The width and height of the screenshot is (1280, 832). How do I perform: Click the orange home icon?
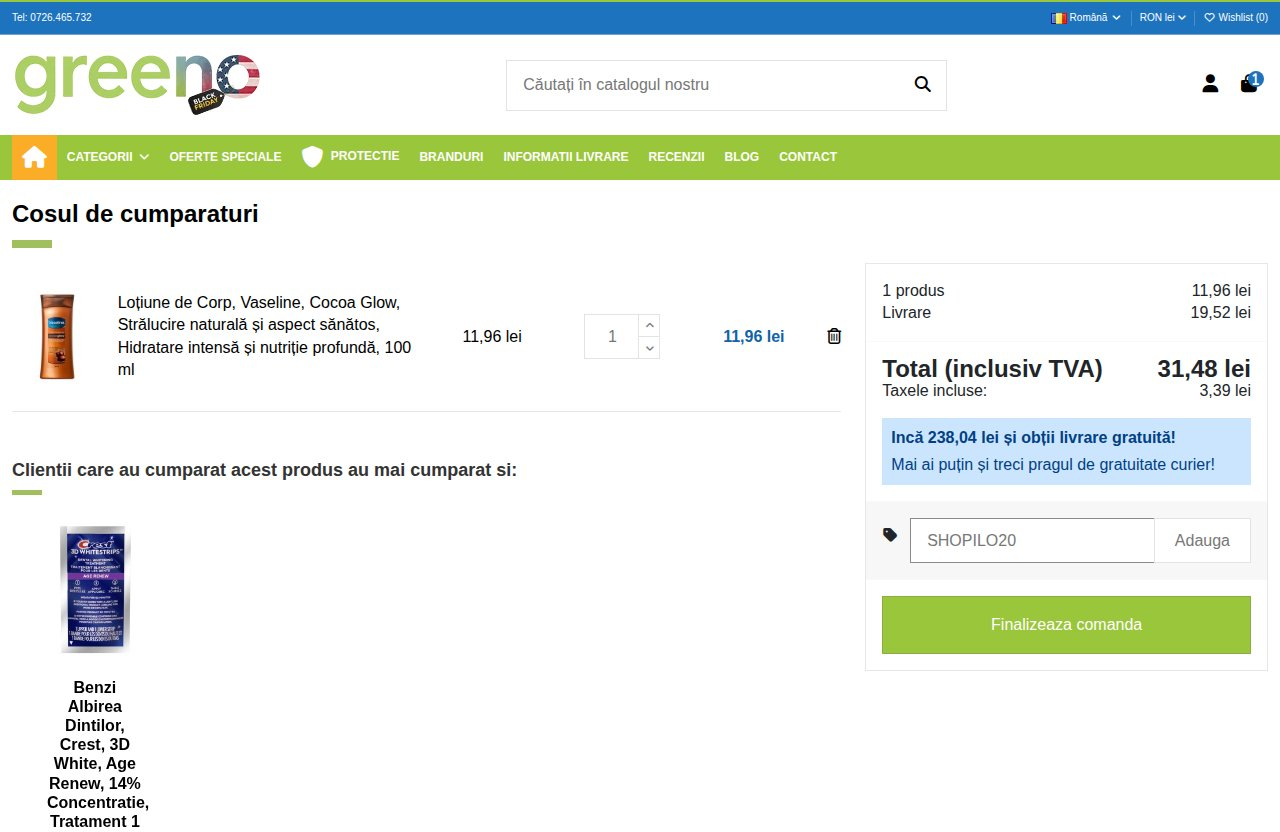click(34, 157)
